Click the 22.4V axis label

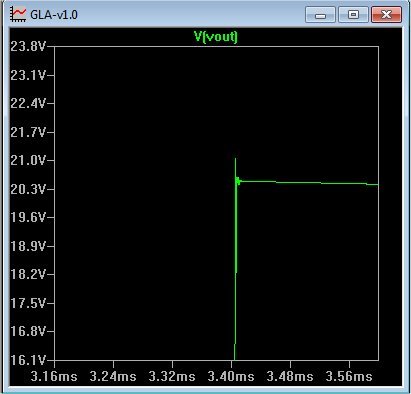click(28, 103)
